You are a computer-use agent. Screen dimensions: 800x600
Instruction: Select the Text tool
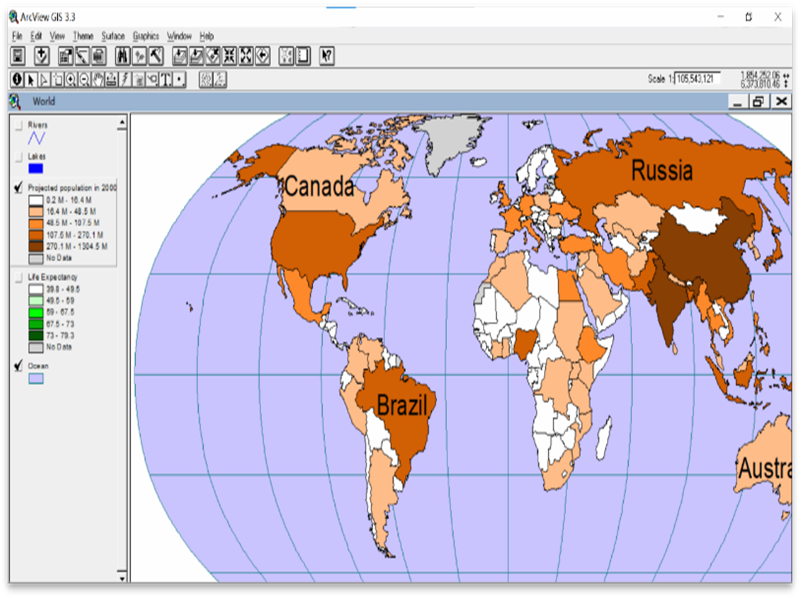coord(165,80)
